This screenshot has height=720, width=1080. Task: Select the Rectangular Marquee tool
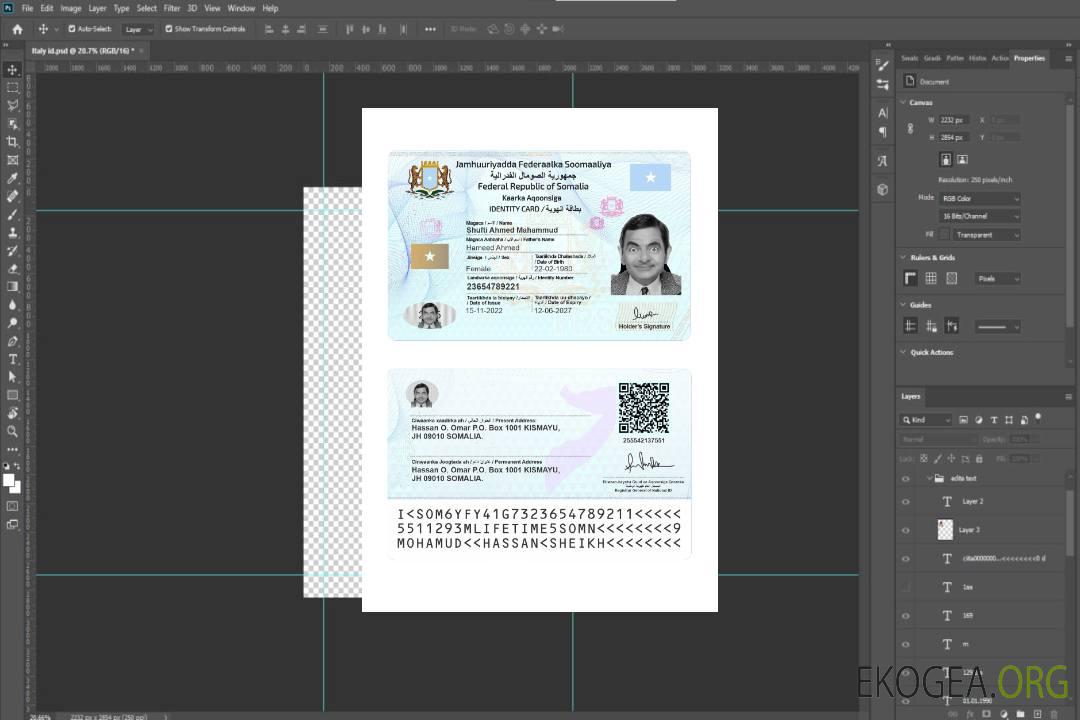click(12, 87)
